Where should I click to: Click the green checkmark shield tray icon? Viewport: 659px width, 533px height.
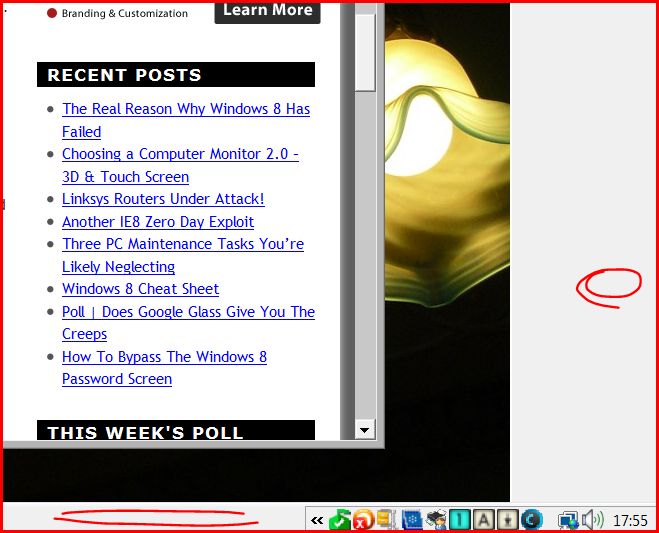(339, 520)
